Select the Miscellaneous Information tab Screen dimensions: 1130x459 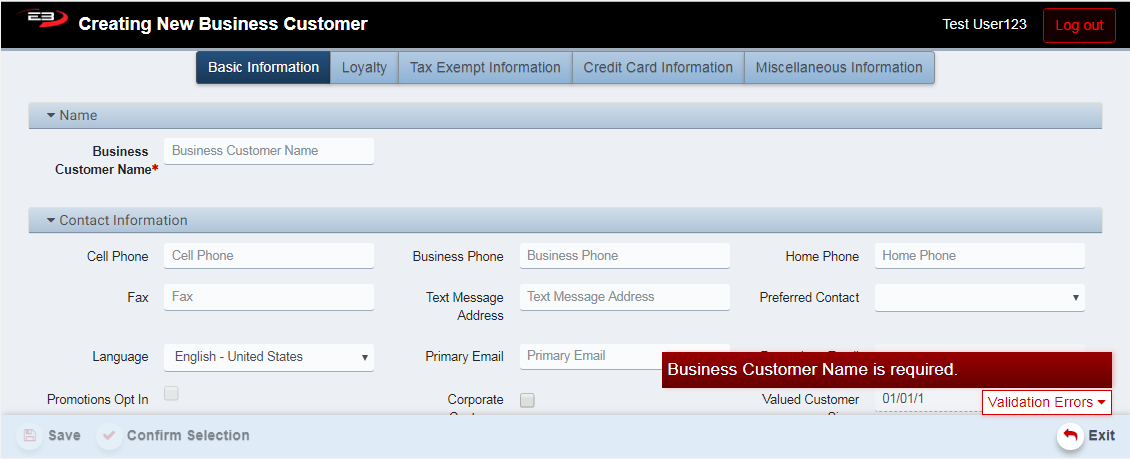click(839, 68)
